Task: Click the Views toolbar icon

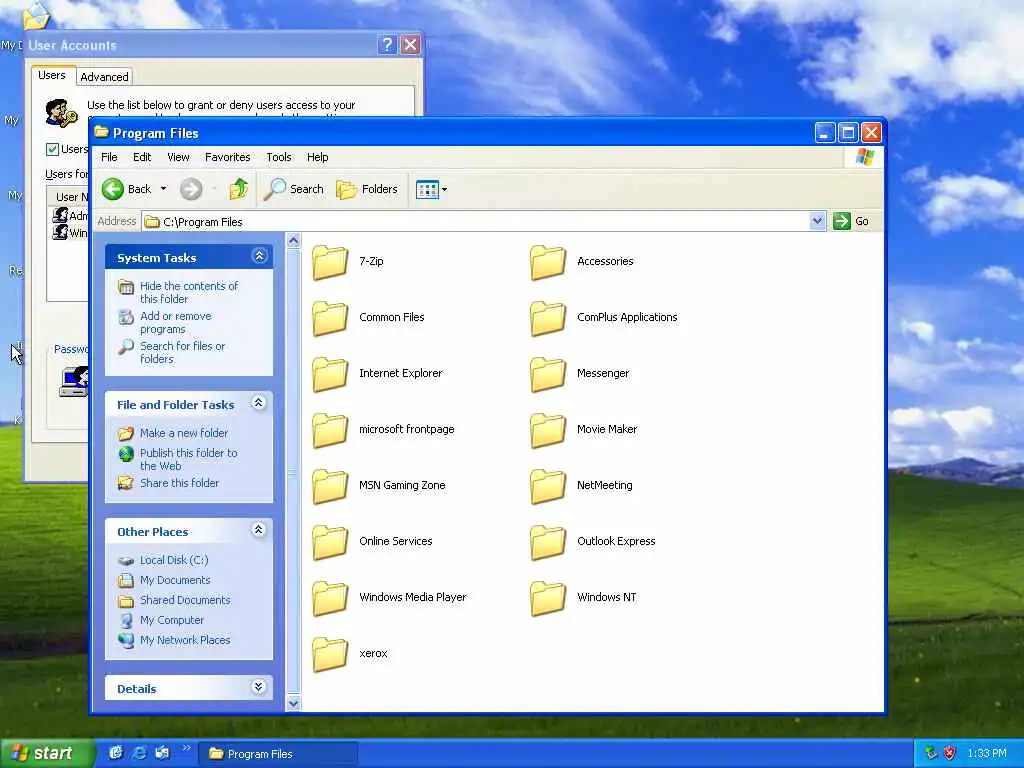Action: (x=427, y=190)
